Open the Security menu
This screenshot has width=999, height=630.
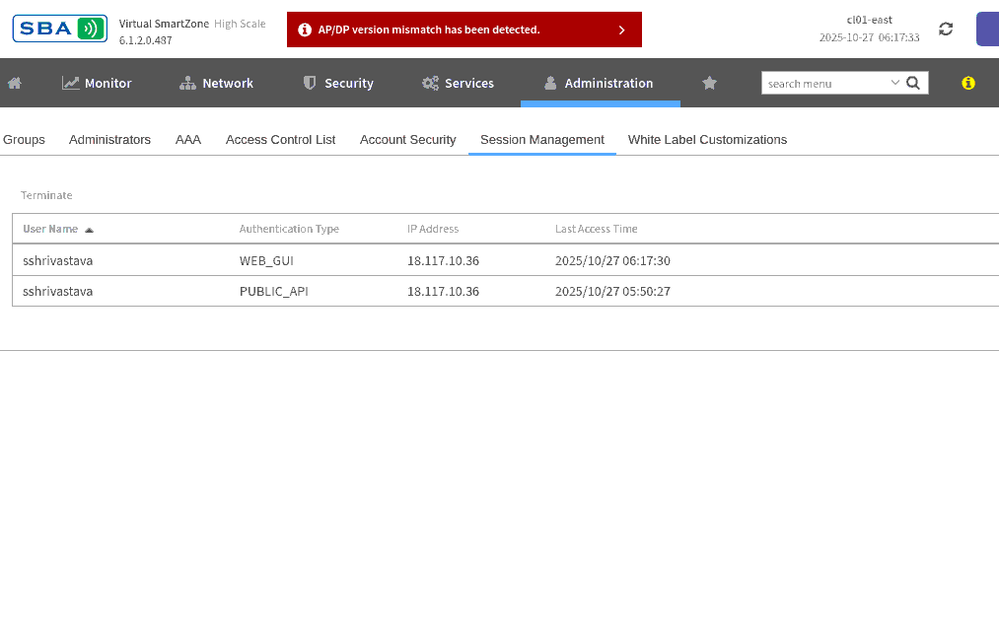(338, 84)
